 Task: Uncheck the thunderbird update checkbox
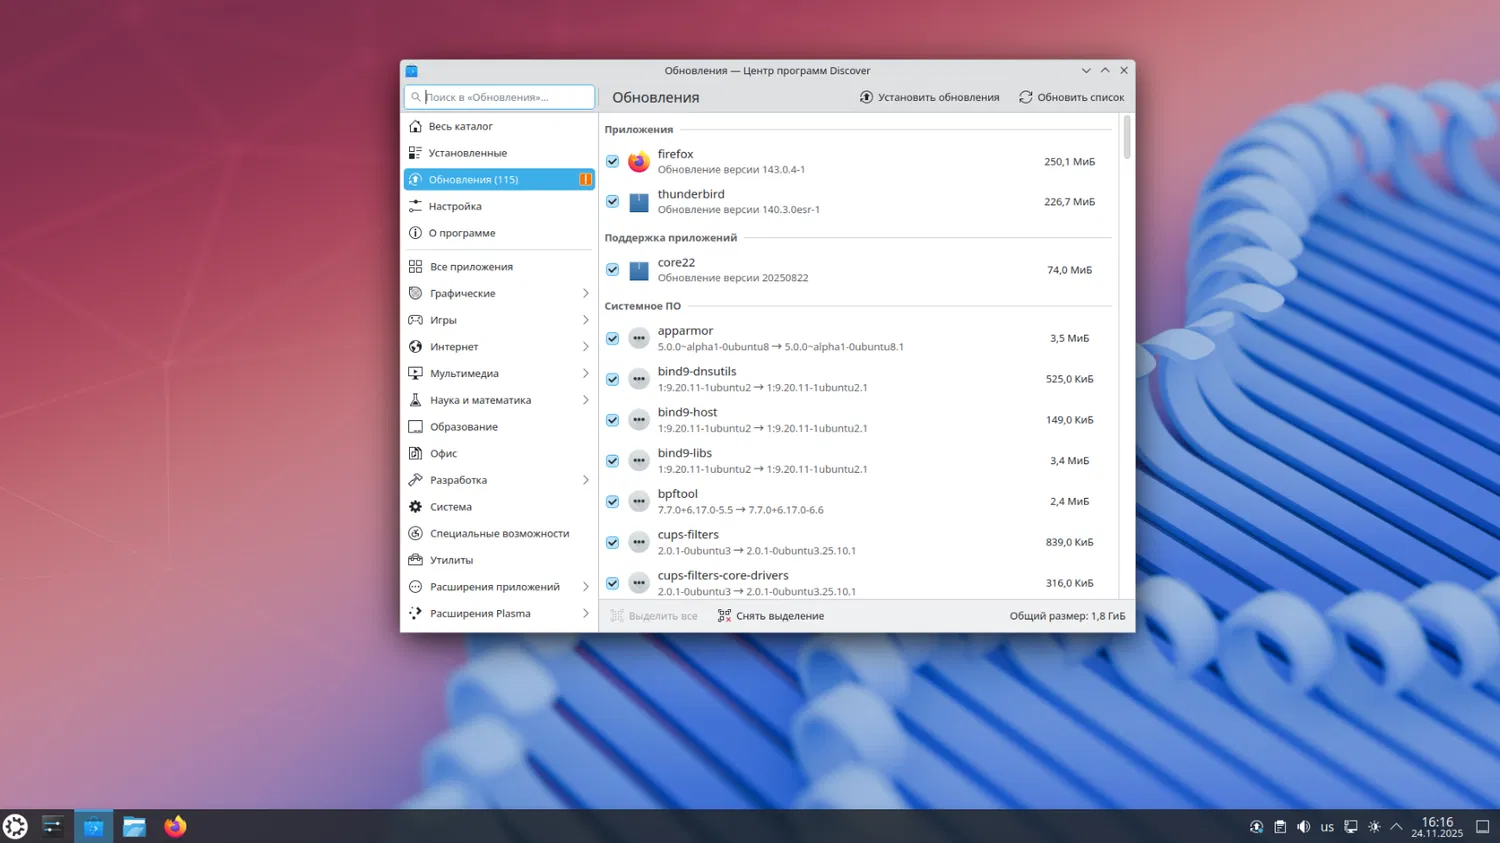point(613,202)
